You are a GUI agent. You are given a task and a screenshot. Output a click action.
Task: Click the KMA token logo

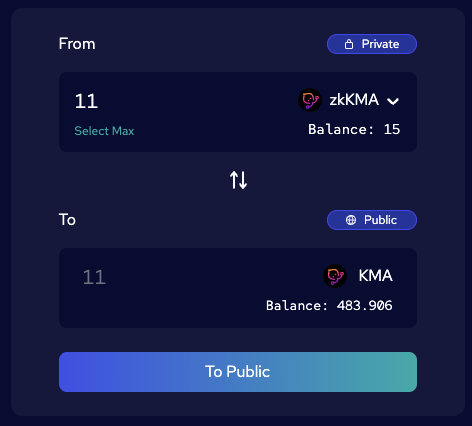pyautogui.click(x=335, y=276)
